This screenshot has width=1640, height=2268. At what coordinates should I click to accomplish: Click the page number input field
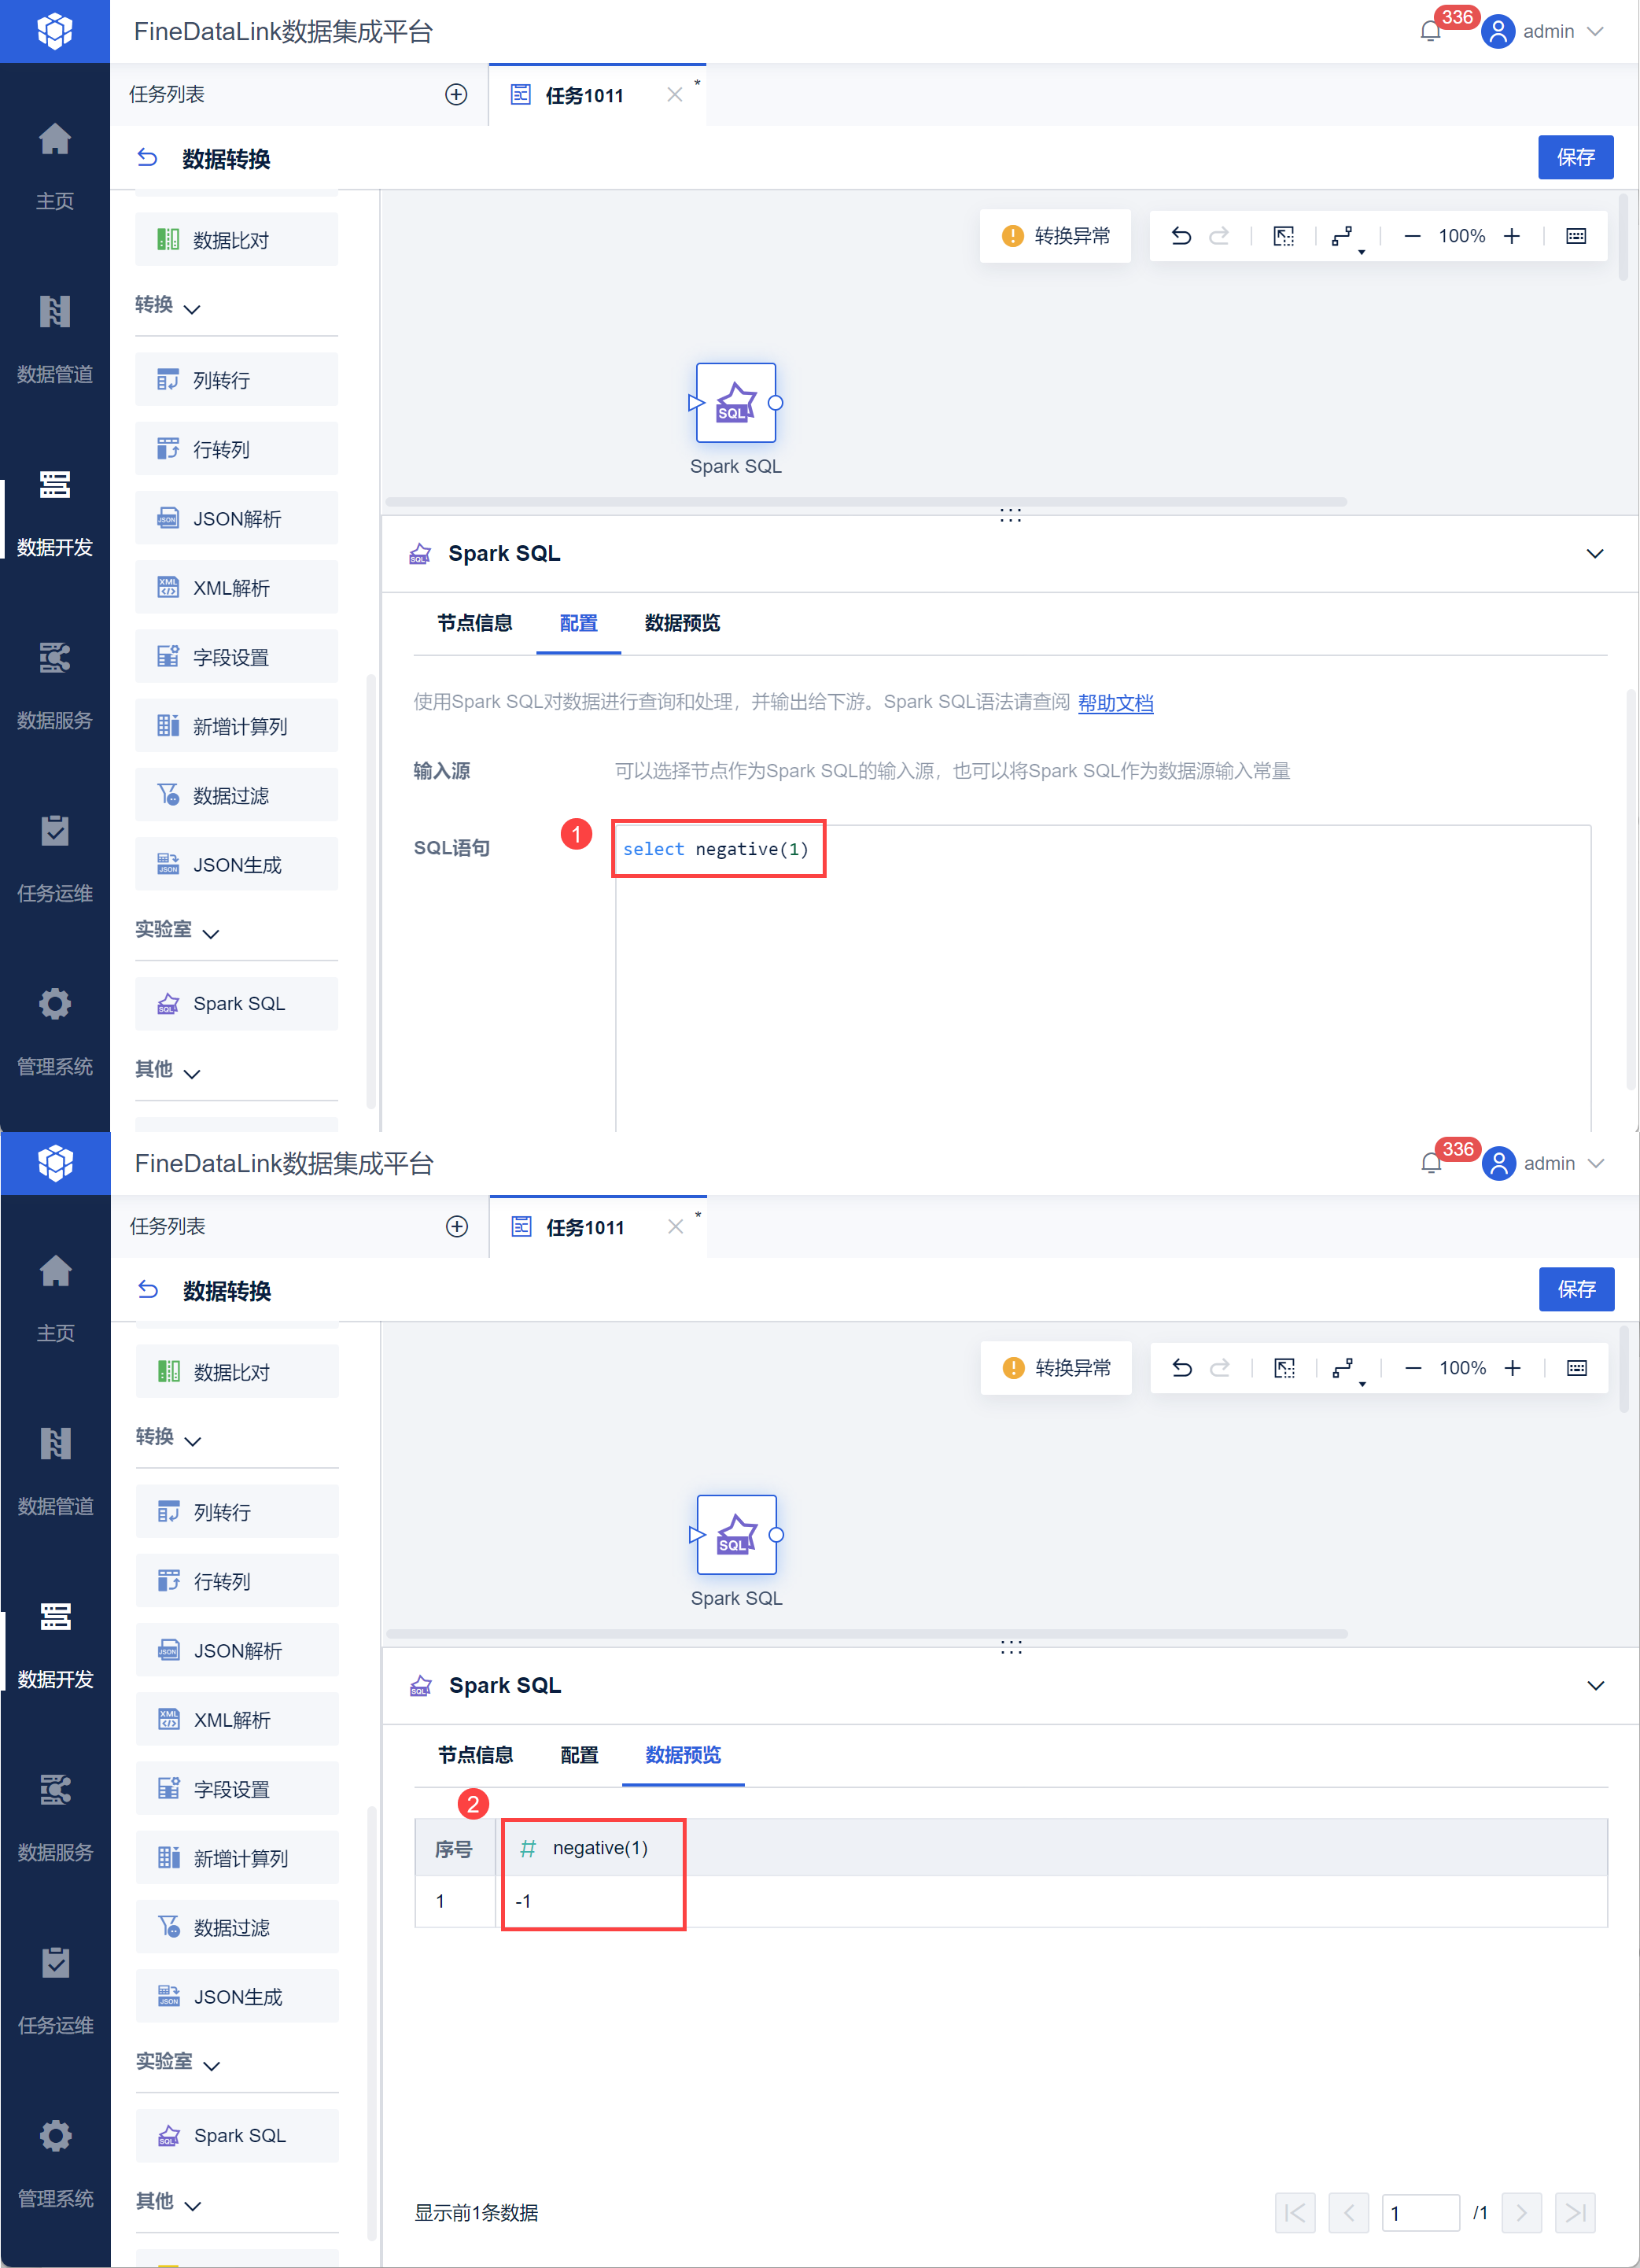point(1421,2212)
